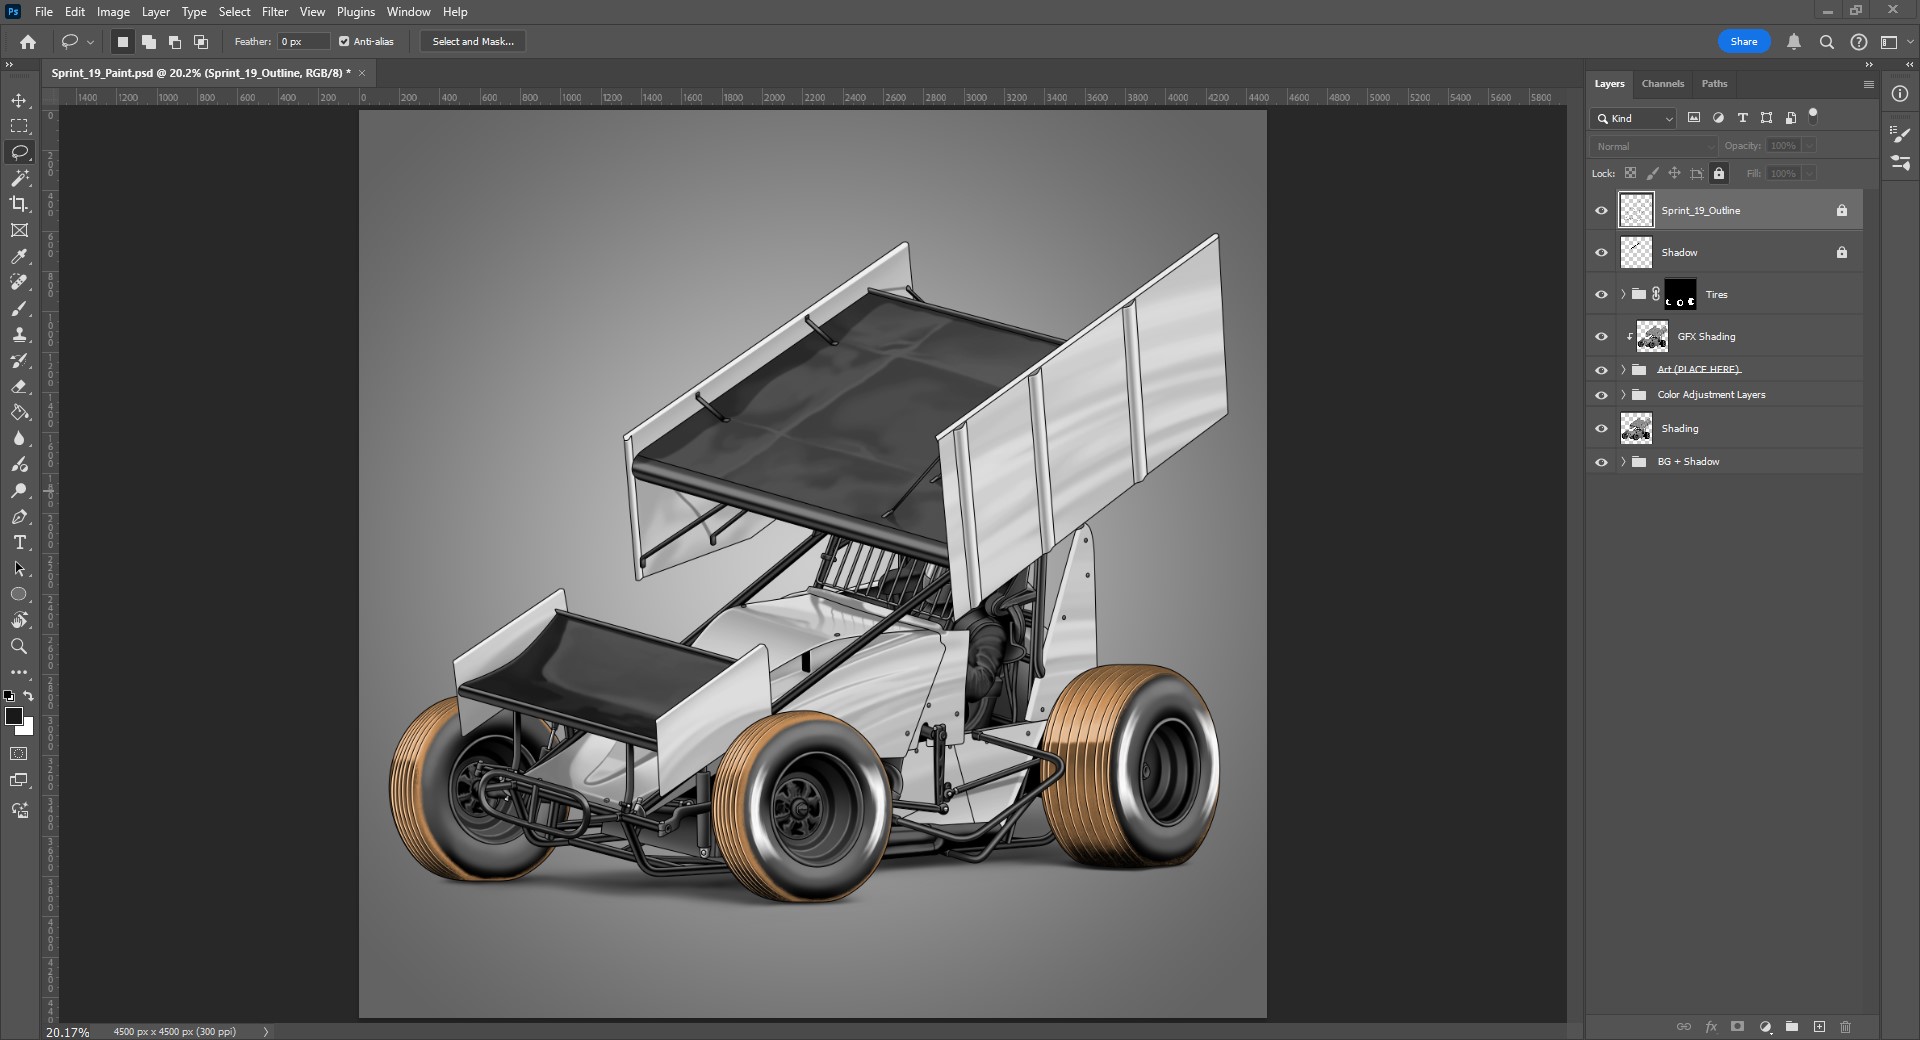
Task: Open the Filter menu
Action: (274, 12)
